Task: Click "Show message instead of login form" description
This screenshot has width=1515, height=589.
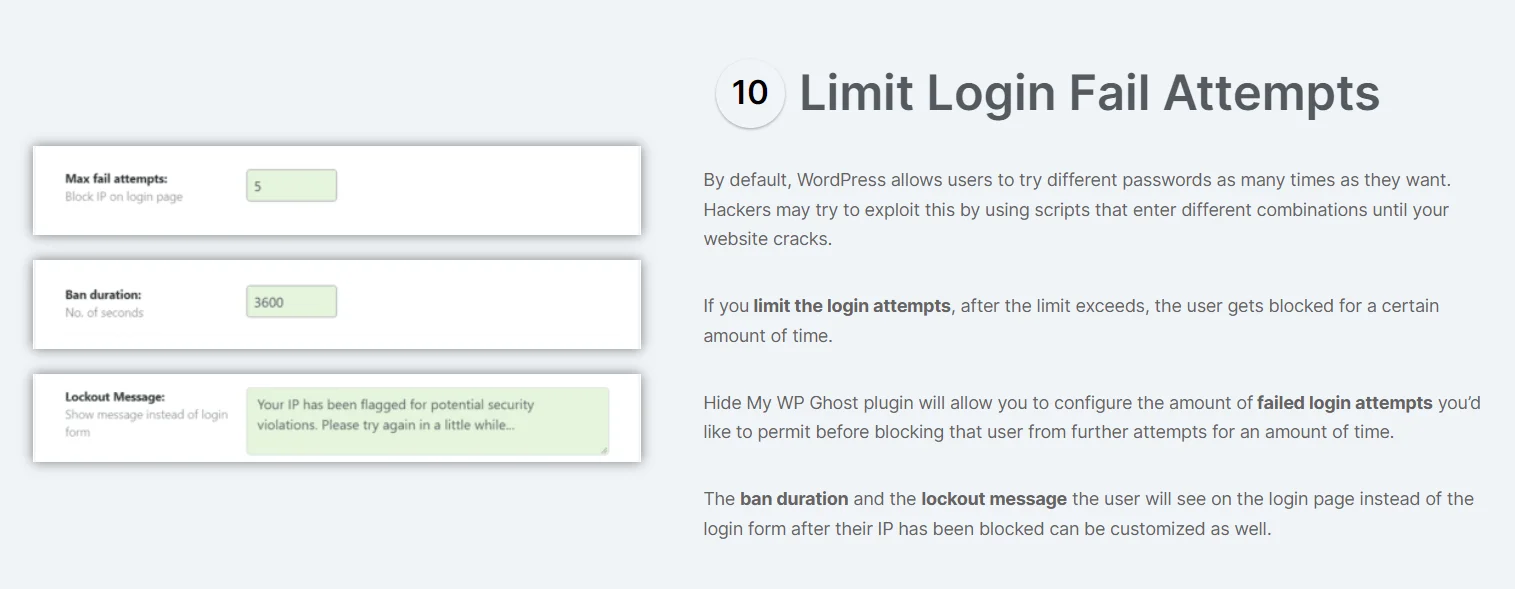Action: click(146, 423)
